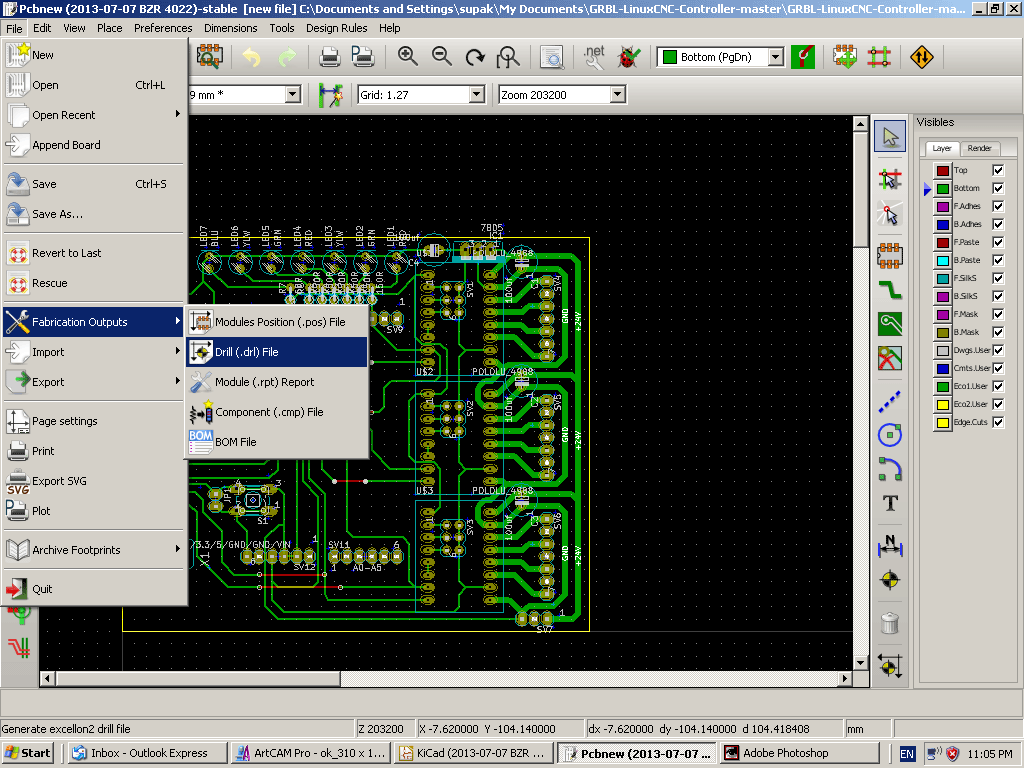
Task: Open the Export submenu
Action: (x=48, y=382)
